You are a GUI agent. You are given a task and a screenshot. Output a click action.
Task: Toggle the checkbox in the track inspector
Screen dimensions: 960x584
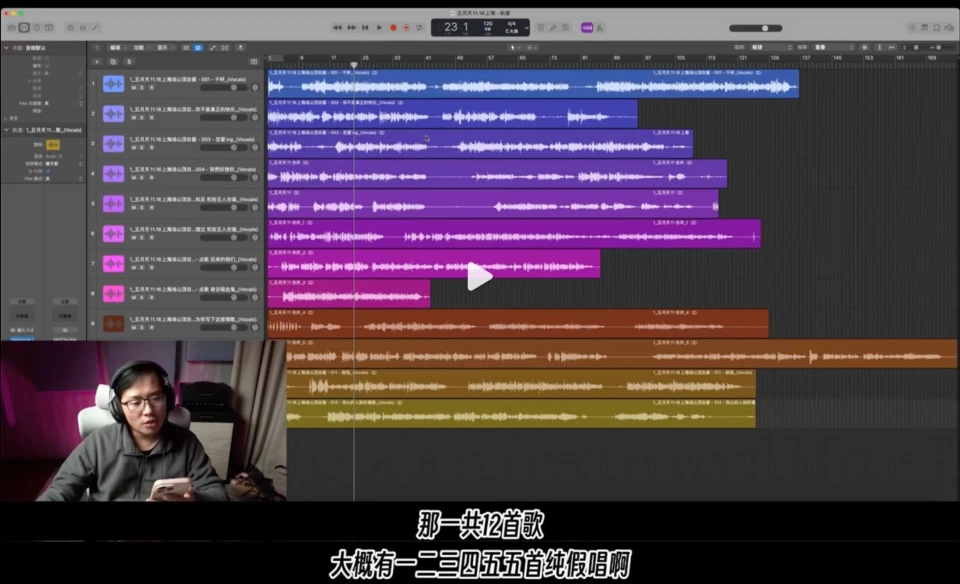coord(47,171)
